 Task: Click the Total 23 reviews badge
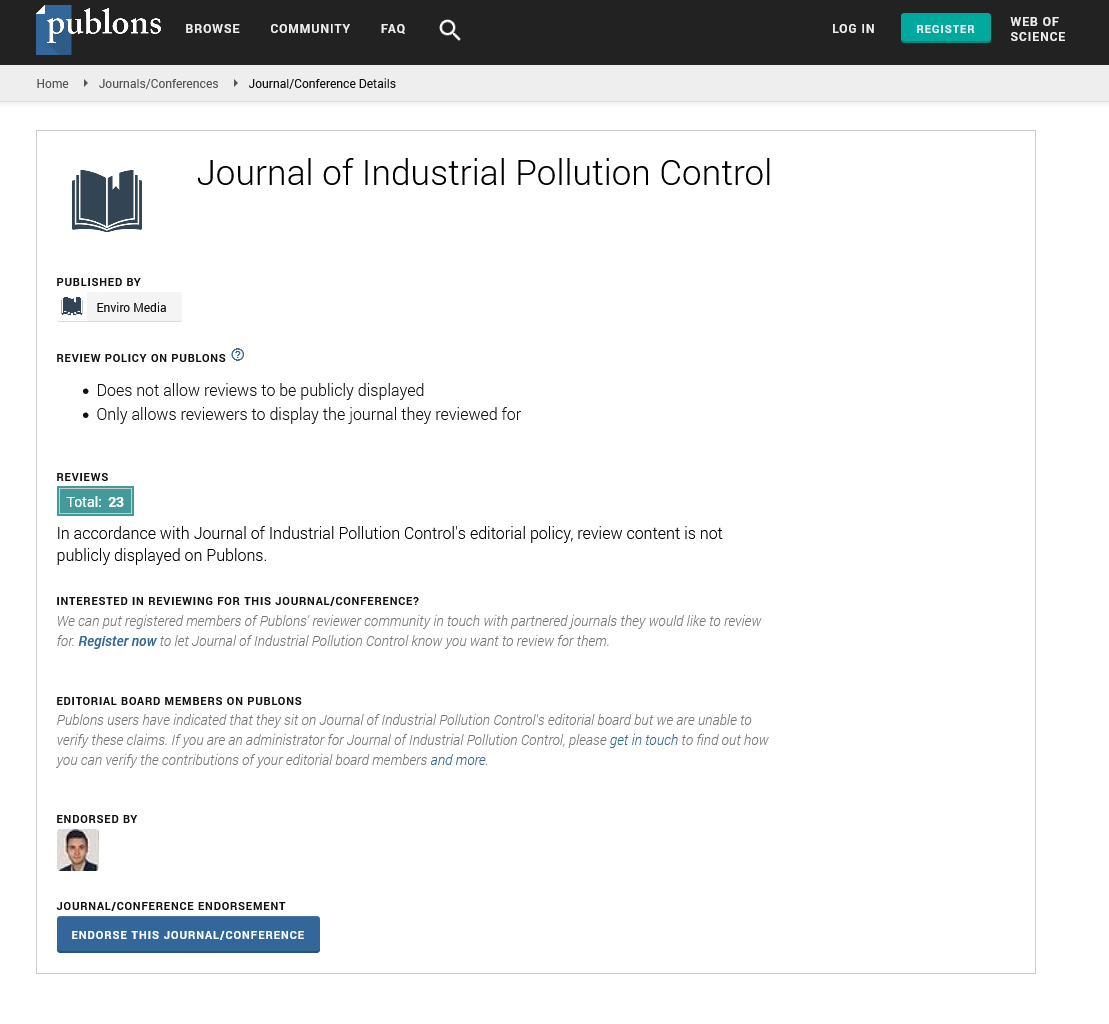(x=95, y=502)
